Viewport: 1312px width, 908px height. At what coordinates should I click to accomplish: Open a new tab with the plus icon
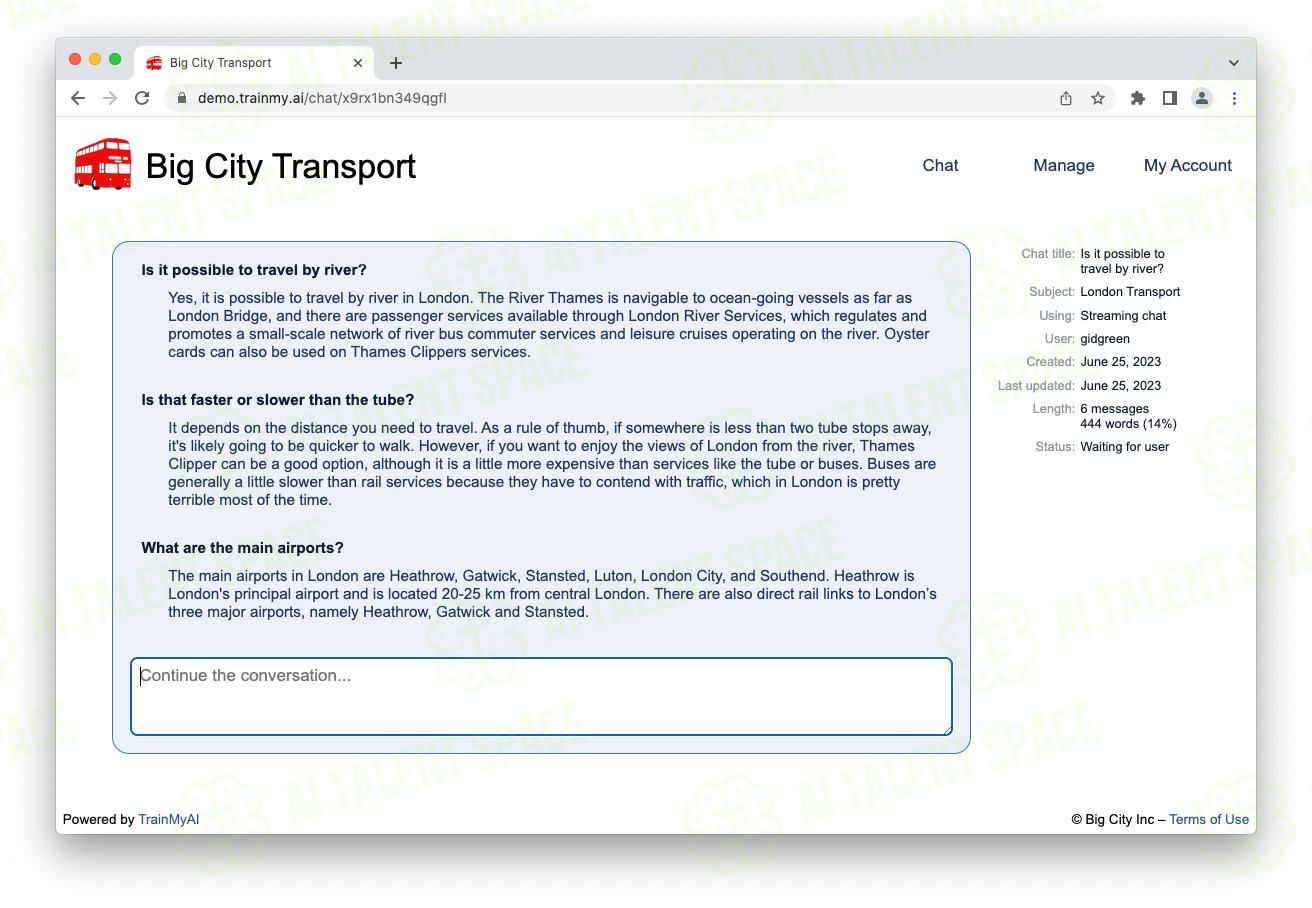[x=396, y=63]
